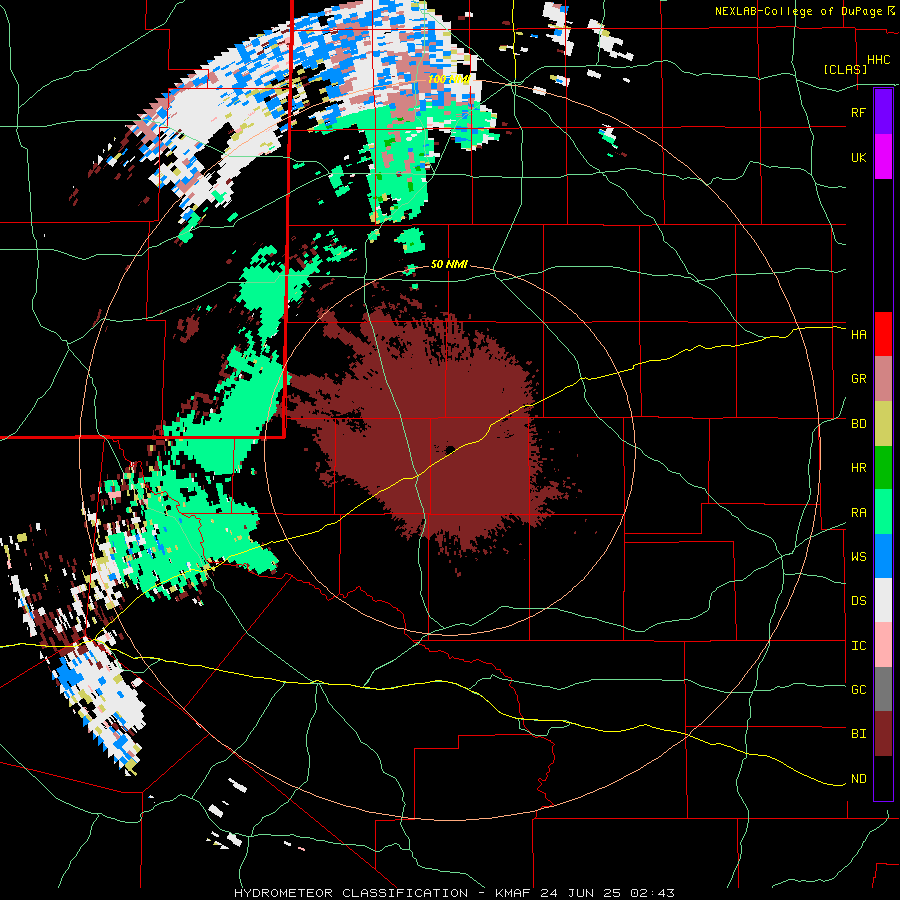The height and width of the screenshot is (900, 900).
Task: Click the RF purple legend swatch
Action: tap(883, 112)
